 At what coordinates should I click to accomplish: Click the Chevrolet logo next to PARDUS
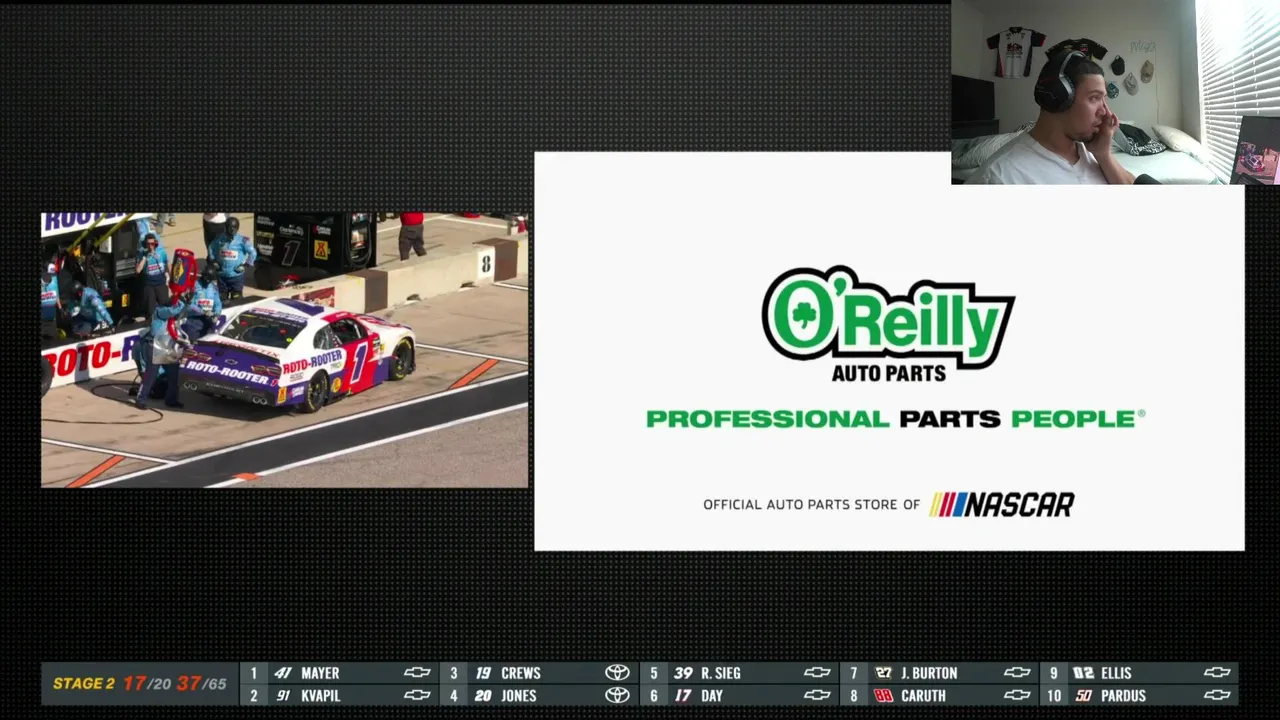[1217, 695]
